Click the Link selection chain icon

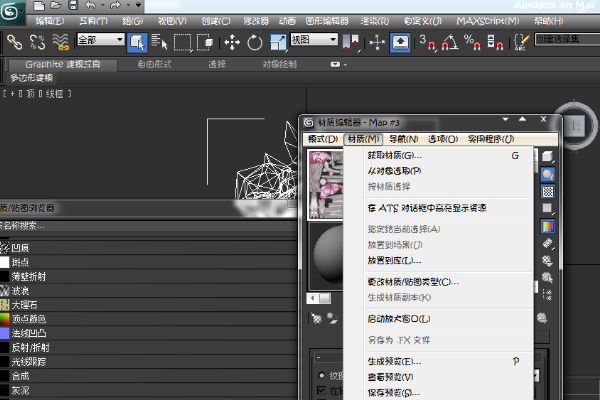pyautogui.click(x=14, y=42)
